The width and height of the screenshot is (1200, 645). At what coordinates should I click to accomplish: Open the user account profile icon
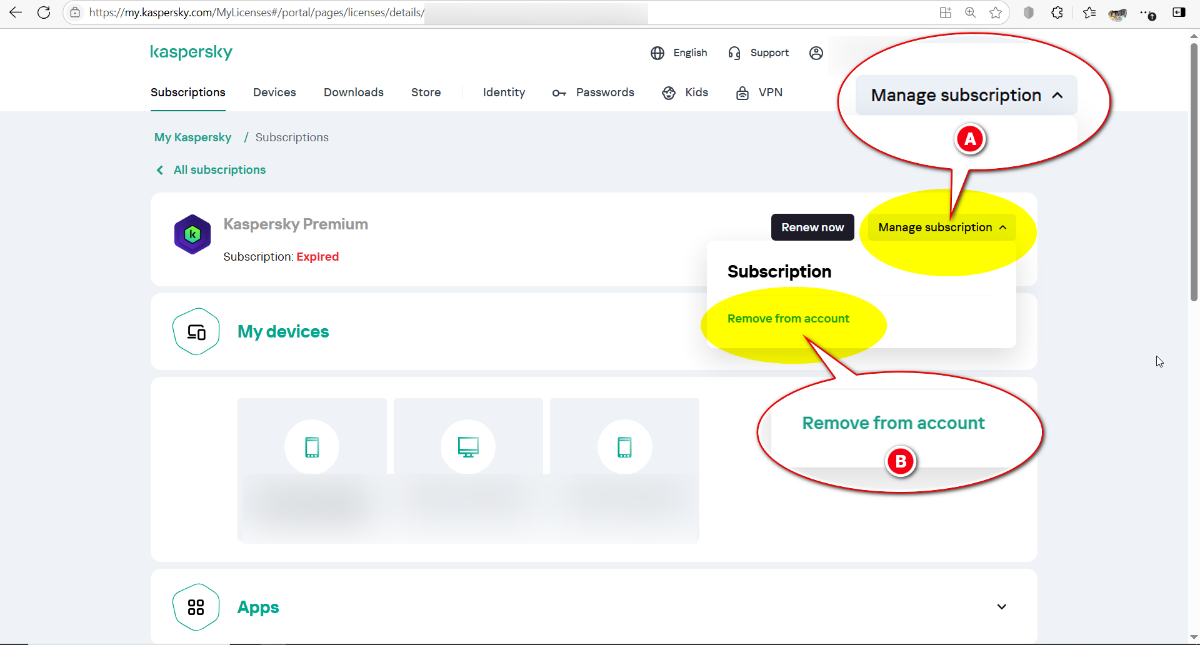pos(817,53)
